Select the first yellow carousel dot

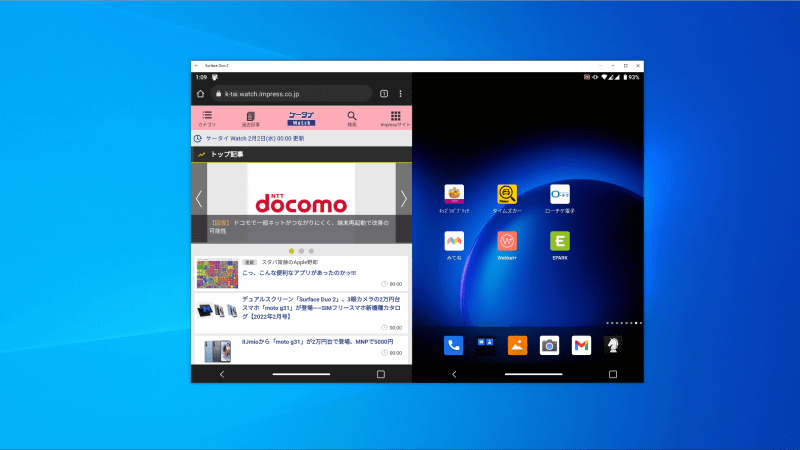click(x=291, y=251)
